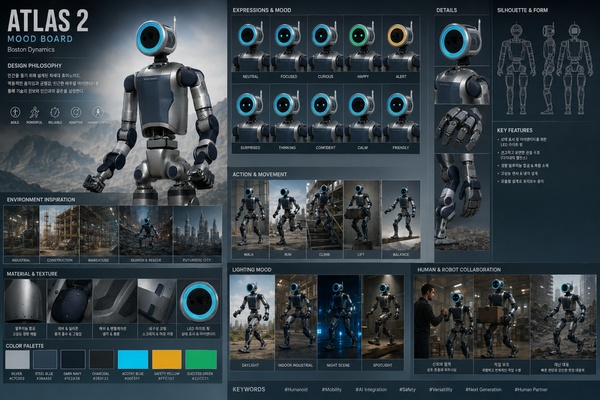Screen dimensions: 600x400
Task: Open the Calm expression thumbnail
Action: 362,114
